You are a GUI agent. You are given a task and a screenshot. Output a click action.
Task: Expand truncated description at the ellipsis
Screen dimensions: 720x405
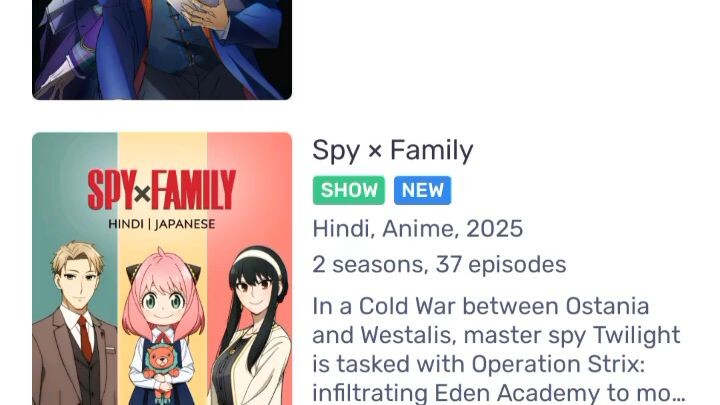coord(676,394)
